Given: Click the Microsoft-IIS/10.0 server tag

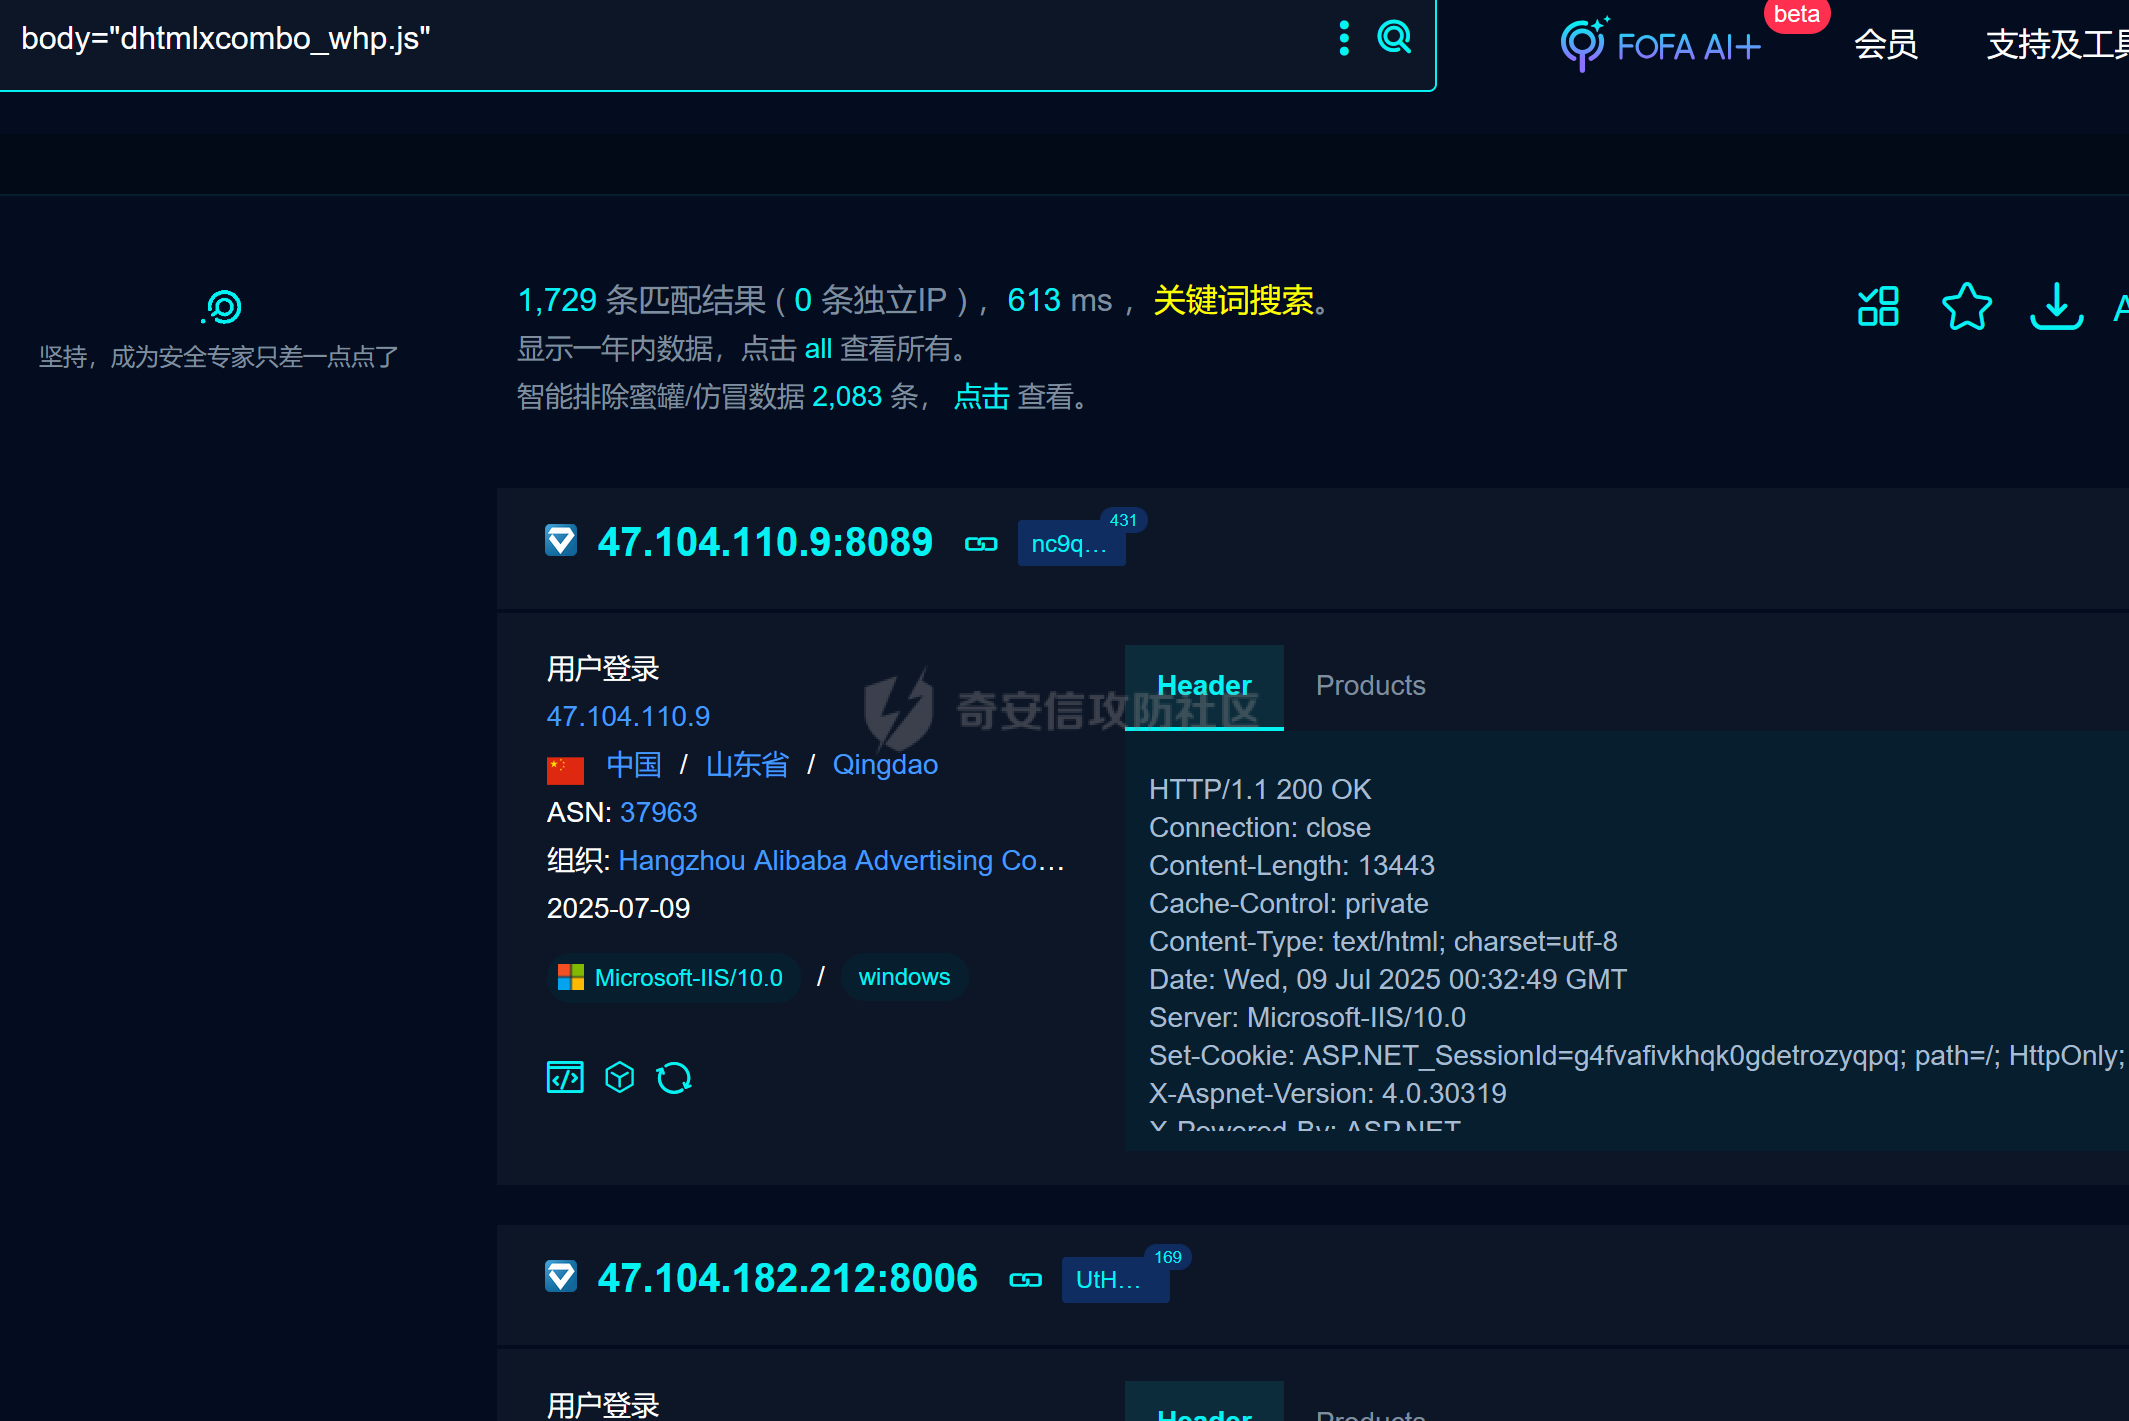Looking at the screenshot, I should pyautogui.click(x=674, y=977).
